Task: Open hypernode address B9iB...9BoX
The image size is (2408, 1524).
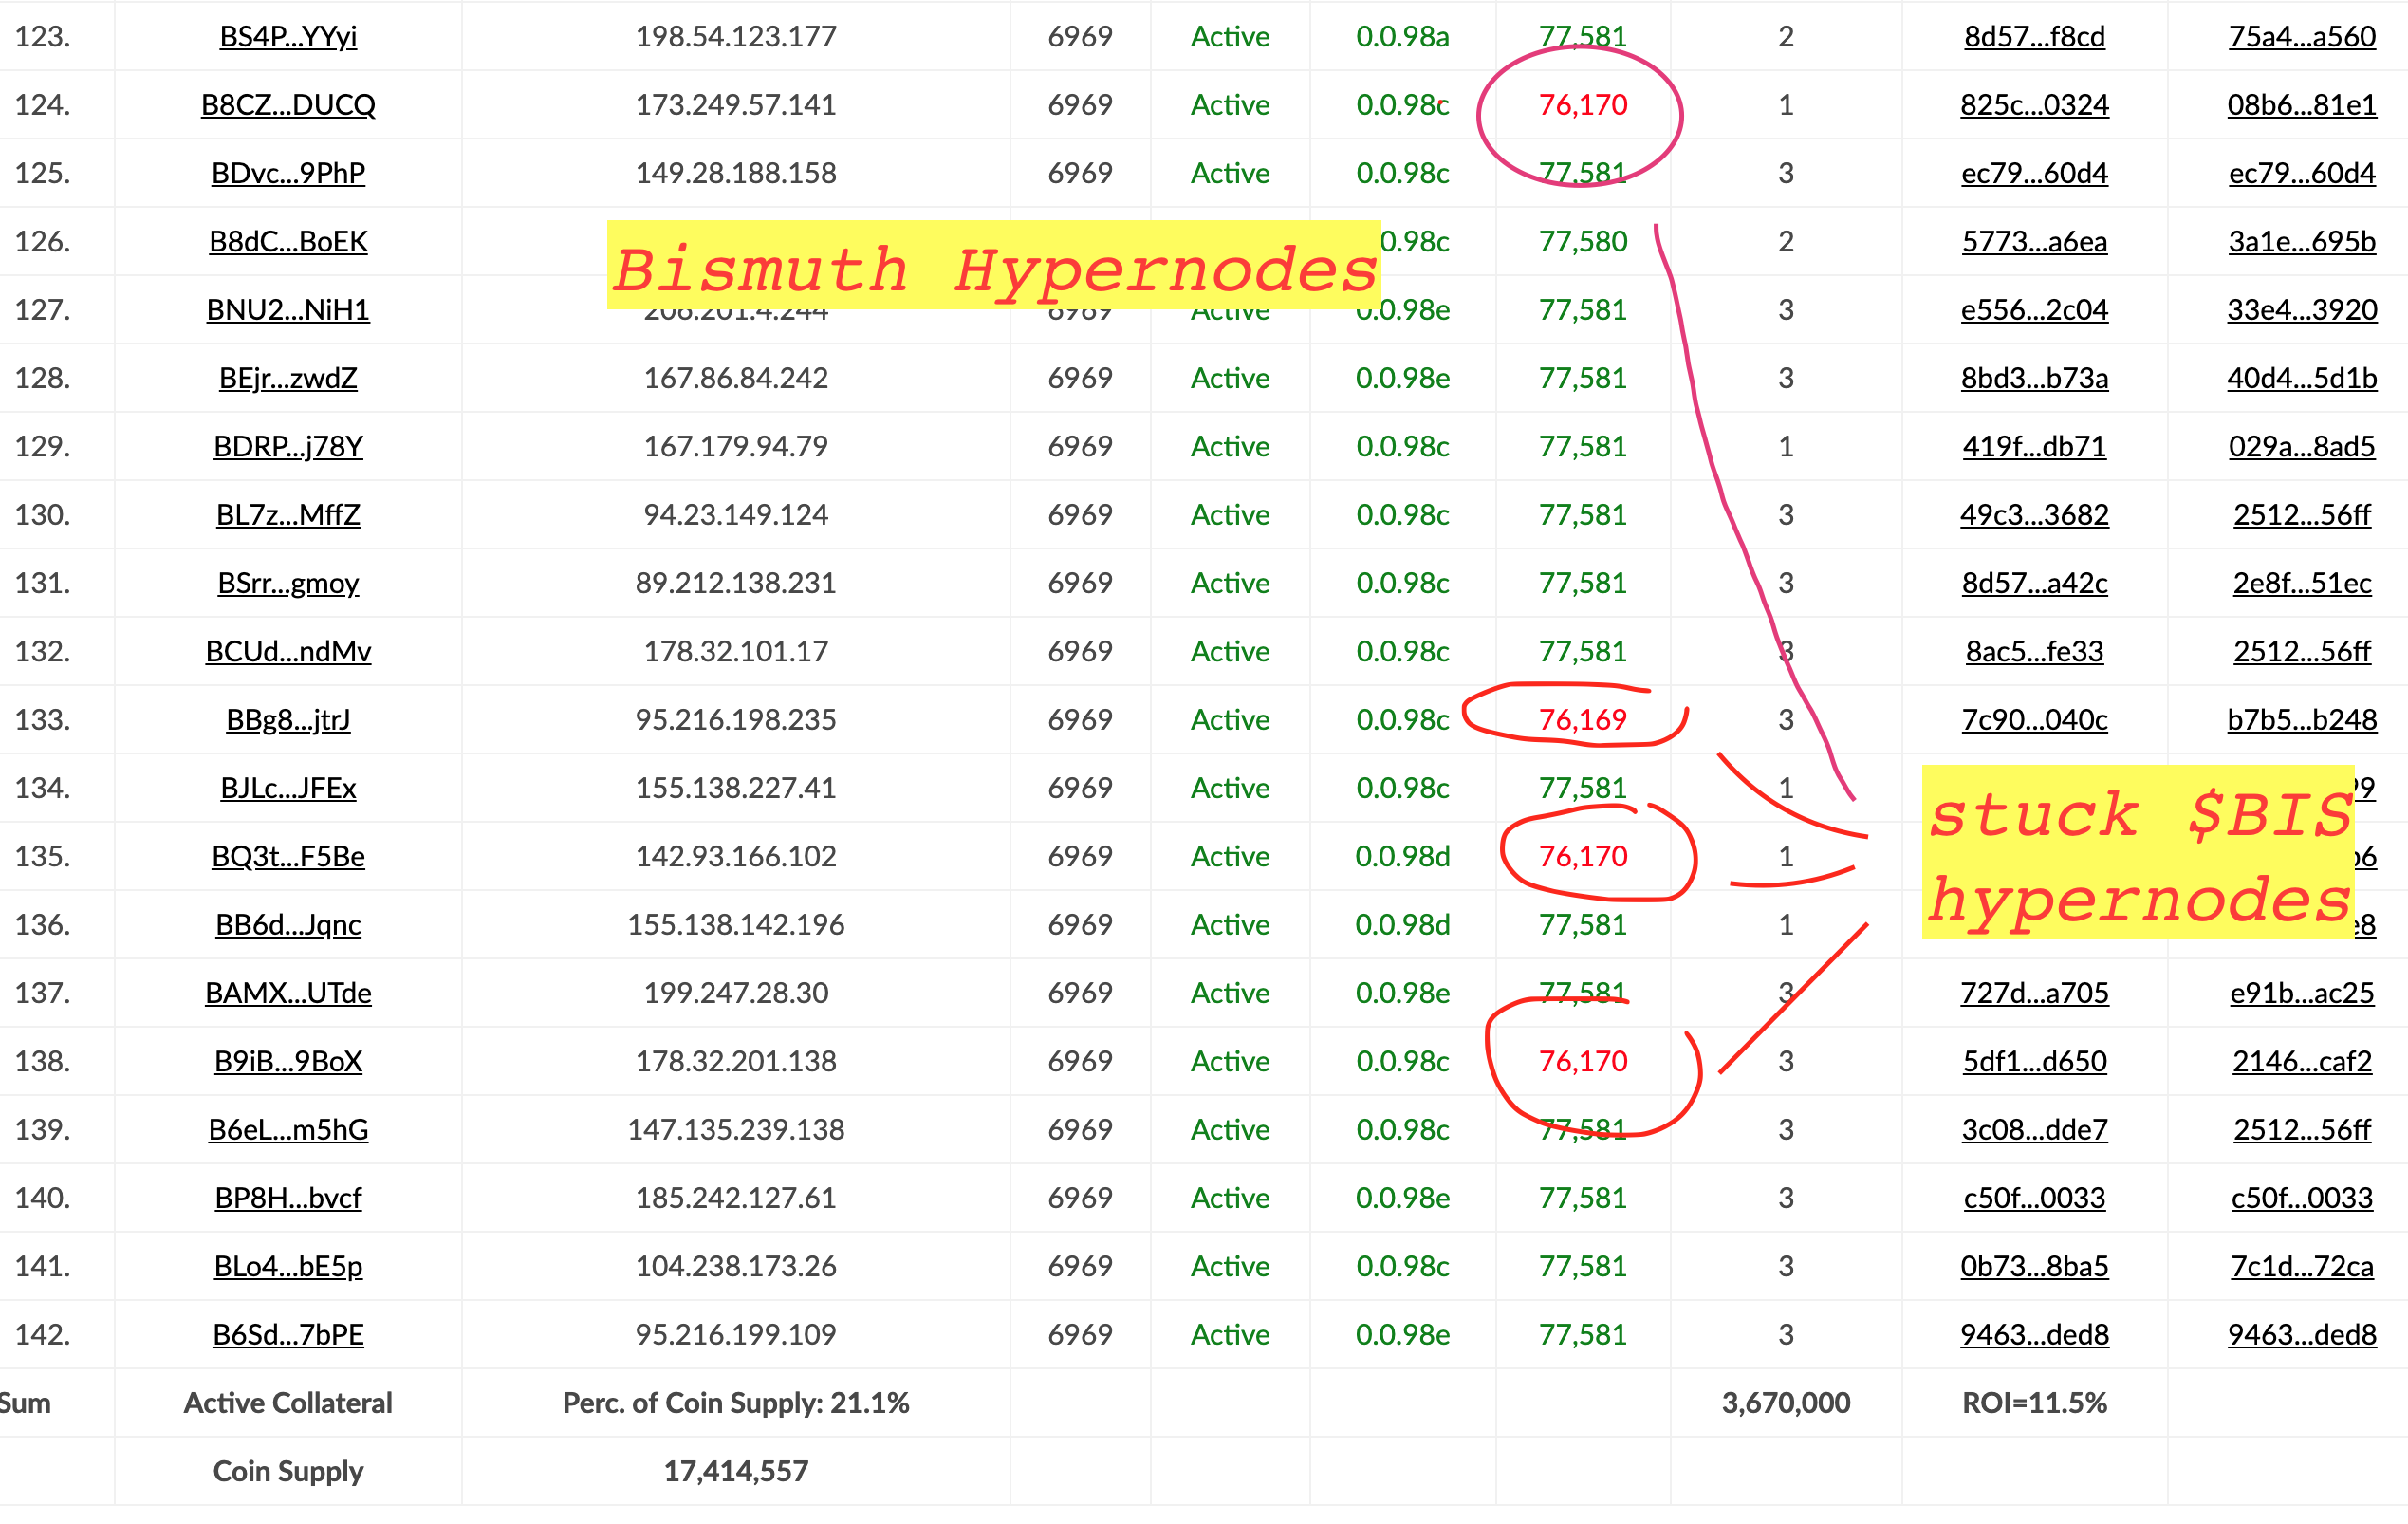Action: click(x=288, y=1061)
